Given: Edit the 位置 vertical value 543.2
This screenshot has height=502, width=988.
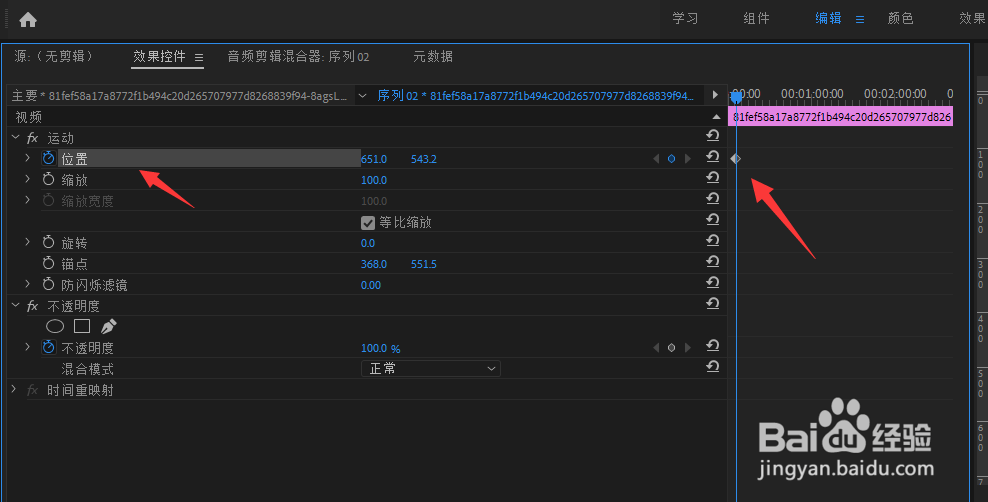Looking at the screenshot, I should [423, 159].
